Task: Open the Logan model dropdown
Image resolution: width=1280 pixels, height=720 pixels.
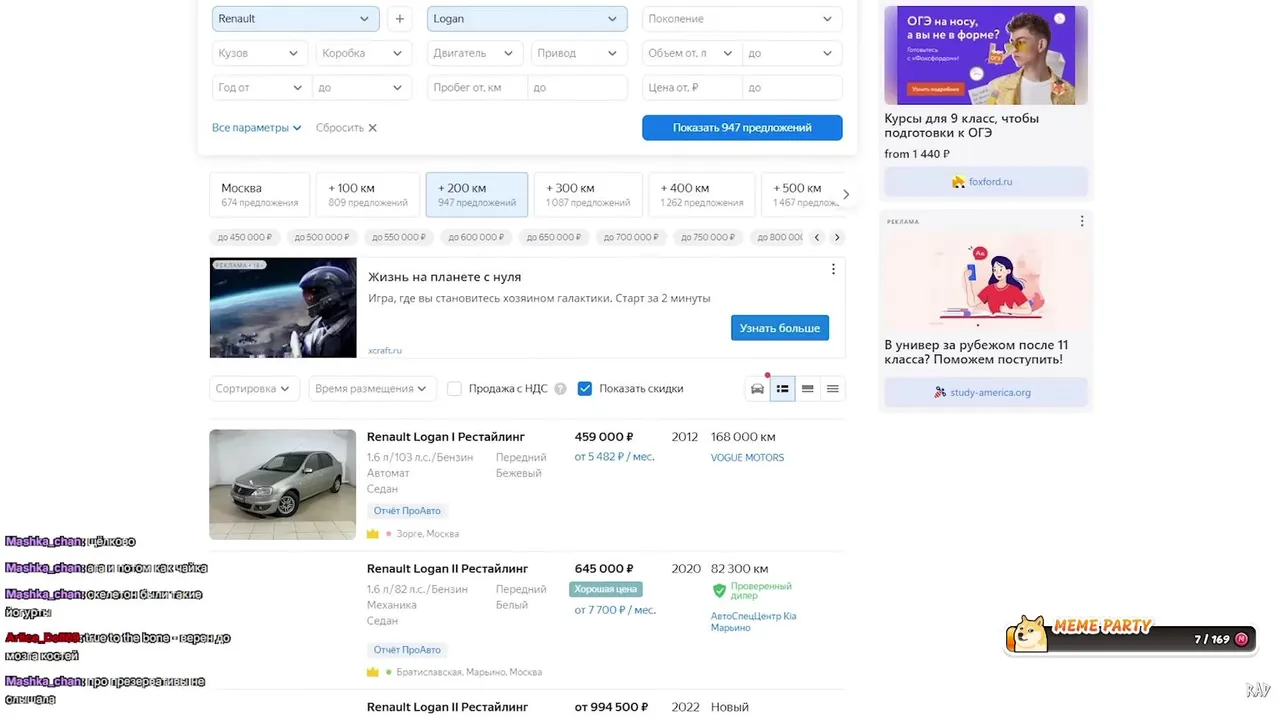Action: click(x=527, y=19)
